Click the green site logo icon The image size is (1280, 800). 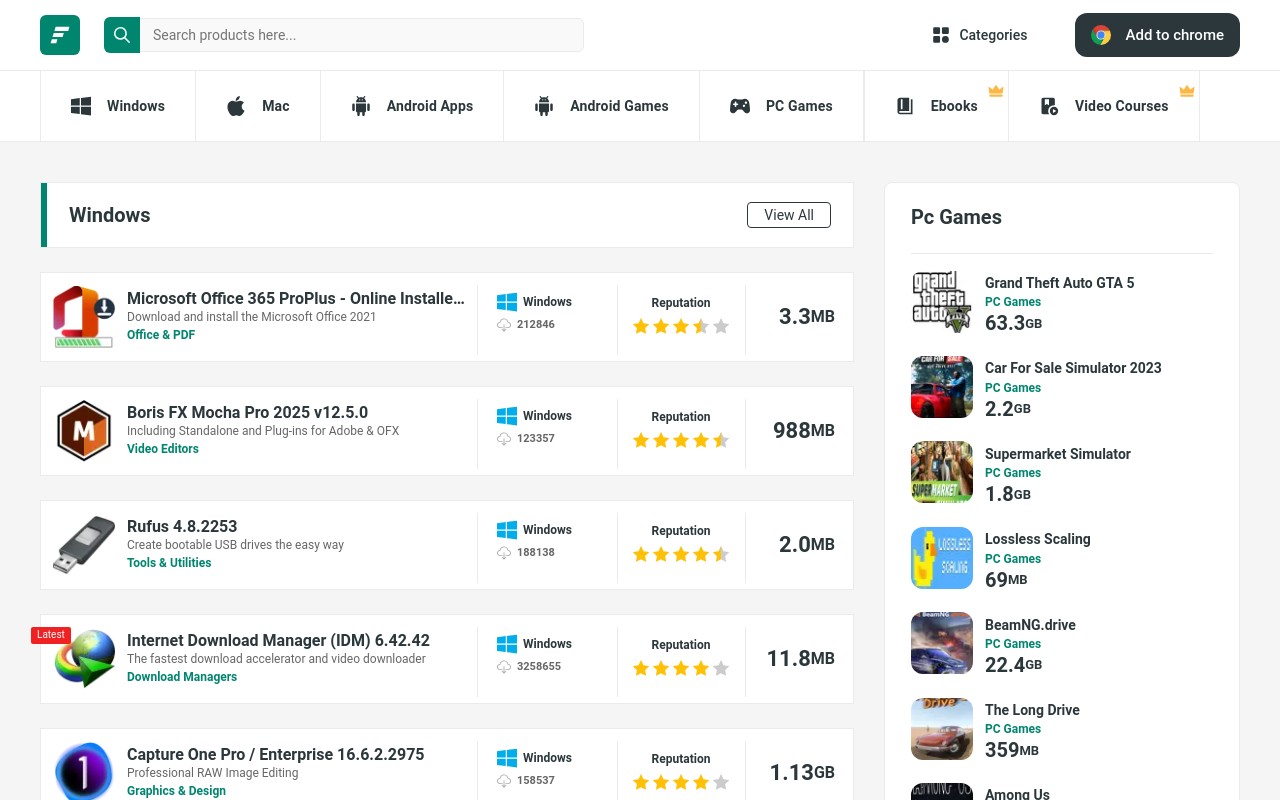click(x=60, y=35)
